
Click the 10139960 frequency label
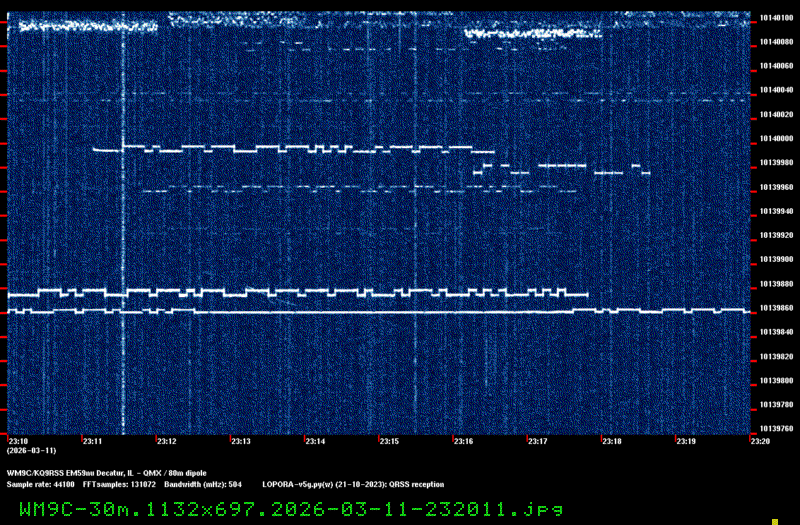(x=776, y=187)
